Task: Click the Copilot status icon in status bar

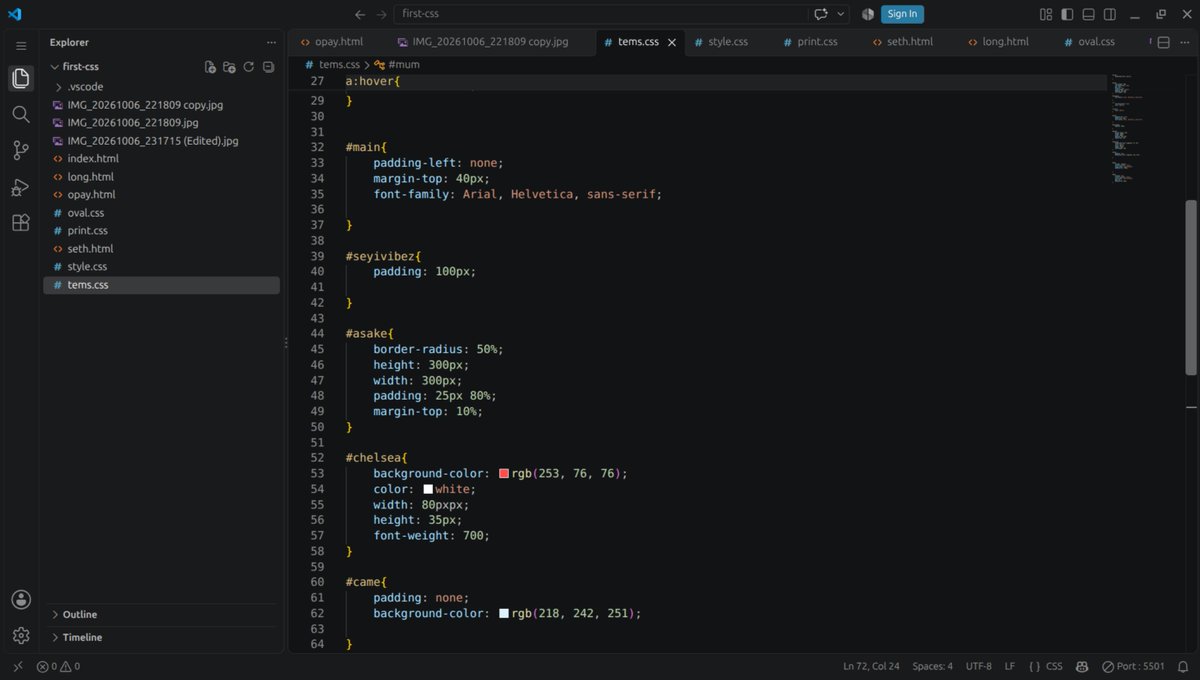Action: coord(1082,666)
